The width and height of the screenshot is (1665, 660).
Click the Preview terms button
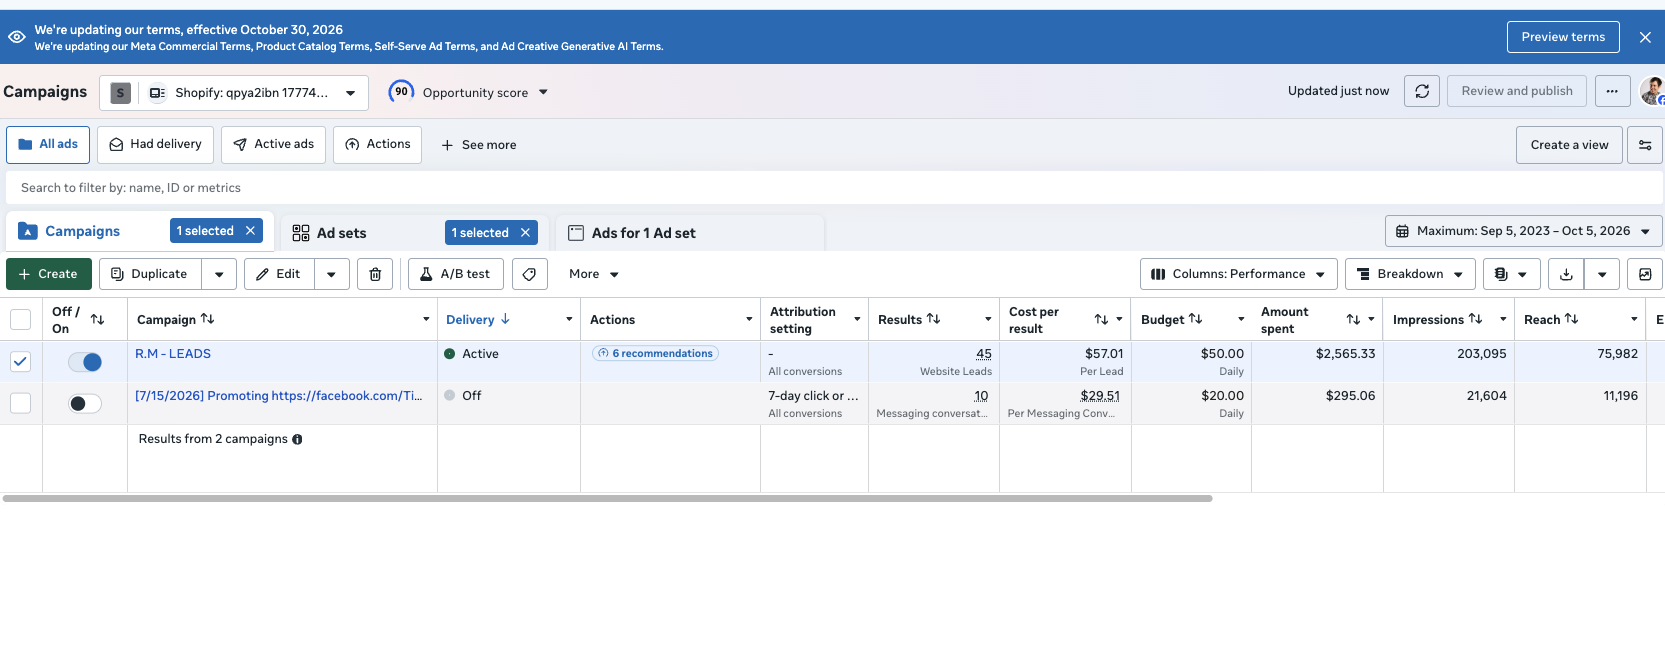click(x=1563, y=37)
